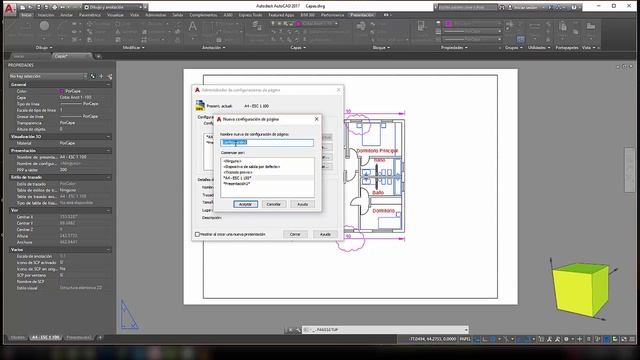Screen dimensions: 640x360
Task: Open the status bar customization menu icon
Action: point(632,339)
